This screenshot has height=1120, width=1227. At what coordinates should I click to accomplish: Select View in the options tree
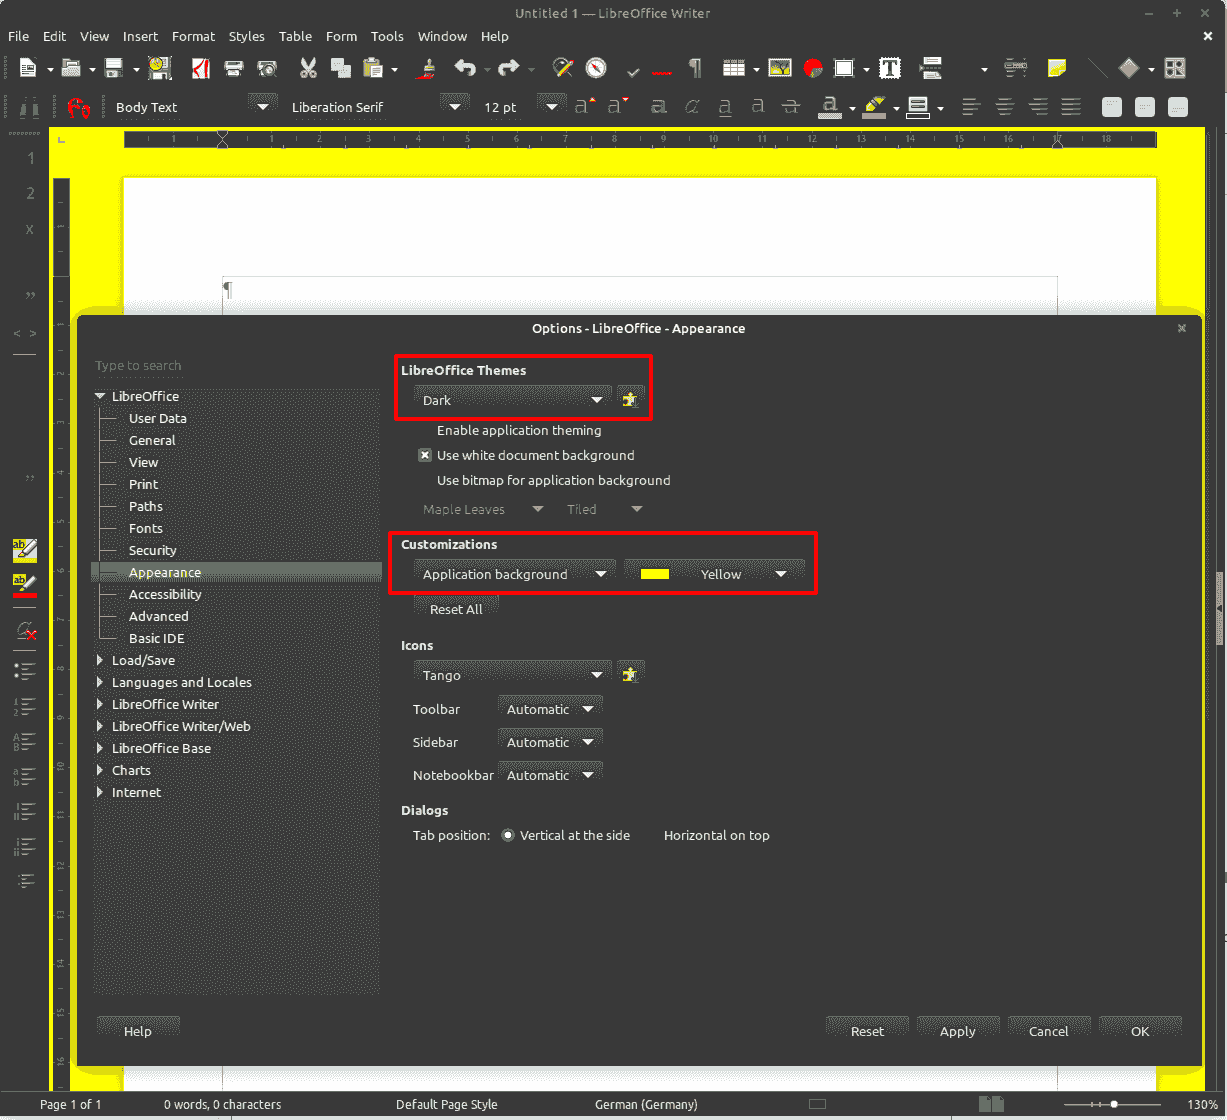[143, 462]
